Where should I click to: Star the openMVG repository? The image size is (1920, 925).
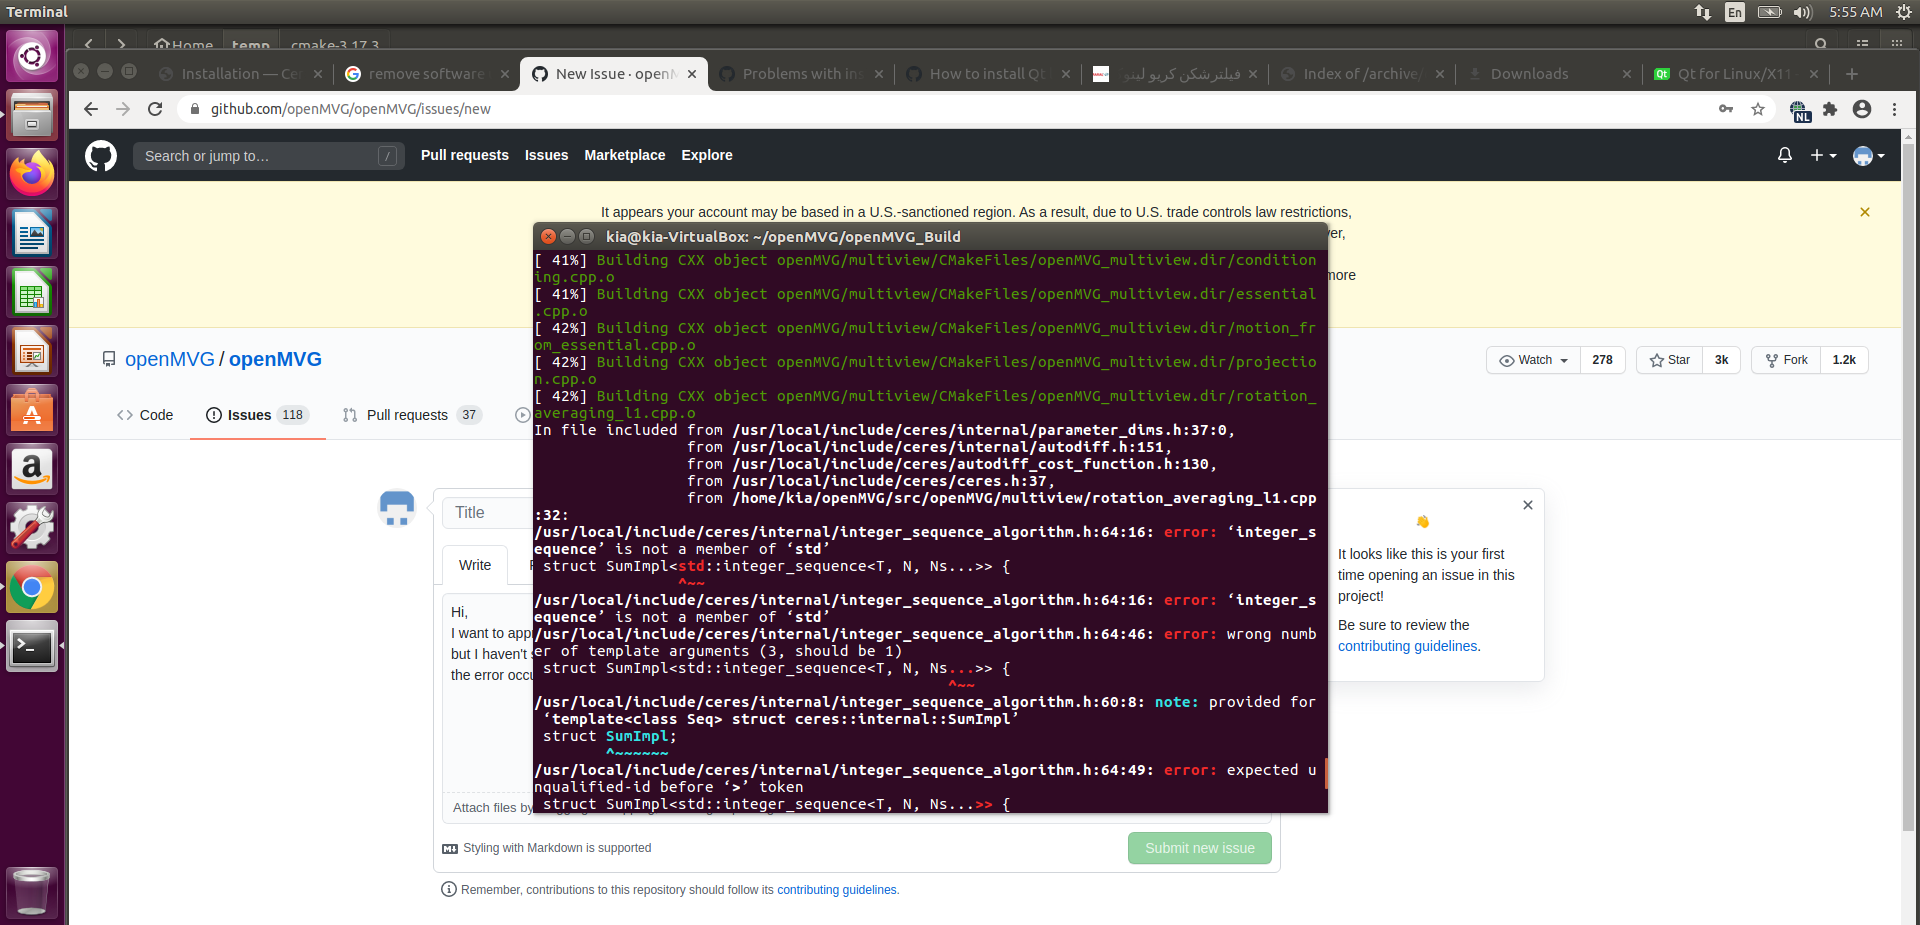[1668, 360]
